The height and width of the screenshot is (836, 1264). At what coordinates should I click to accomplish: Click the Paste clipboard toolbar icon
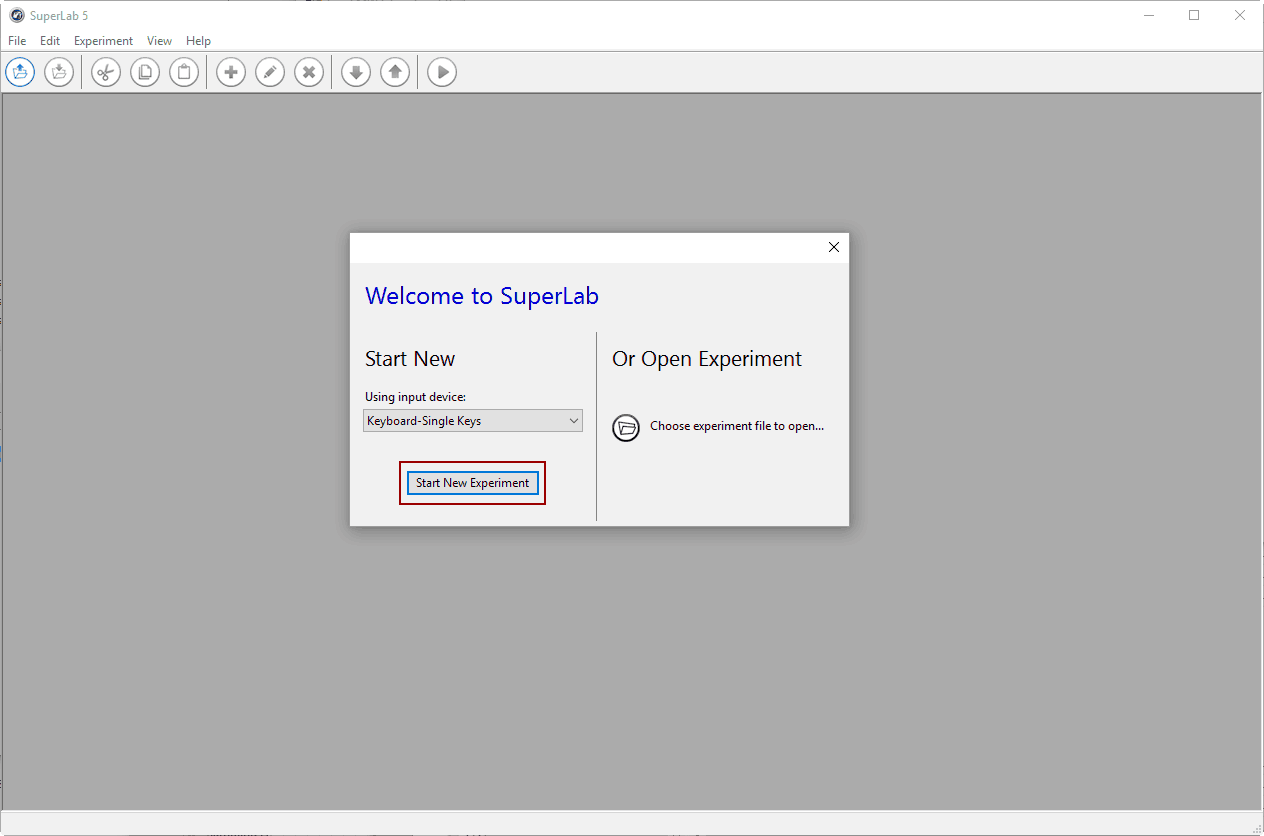click(184, 72)
